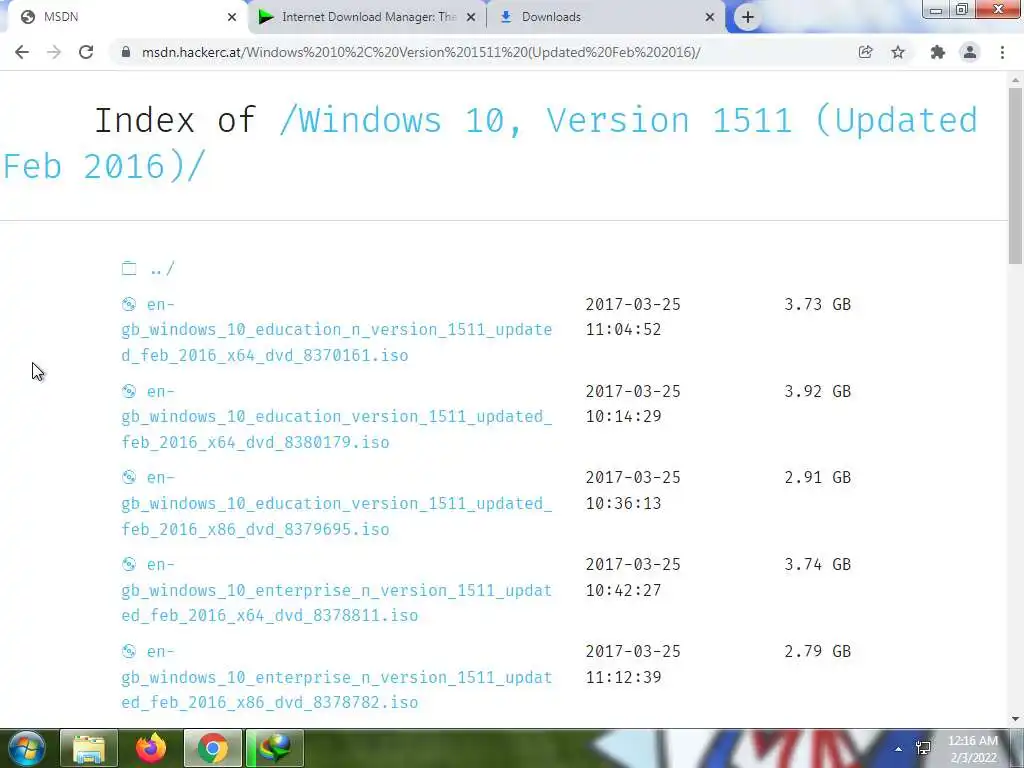Reload the current page
This screenshot has height=768, width=1024.
pos(86,52)
